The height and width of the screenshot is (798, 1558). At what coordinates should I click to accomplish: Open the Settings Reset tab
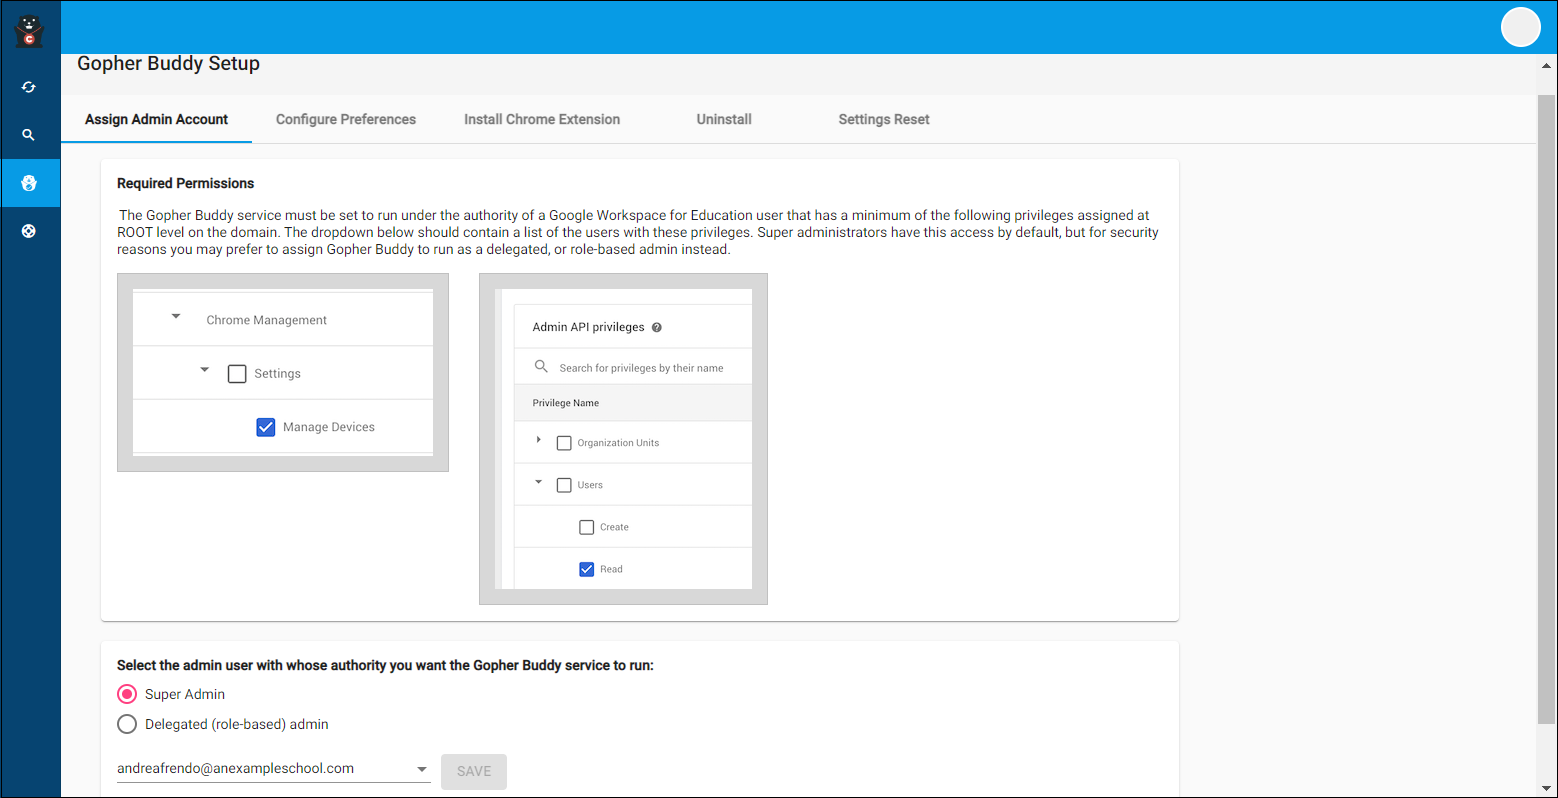[x=883, y=119]
